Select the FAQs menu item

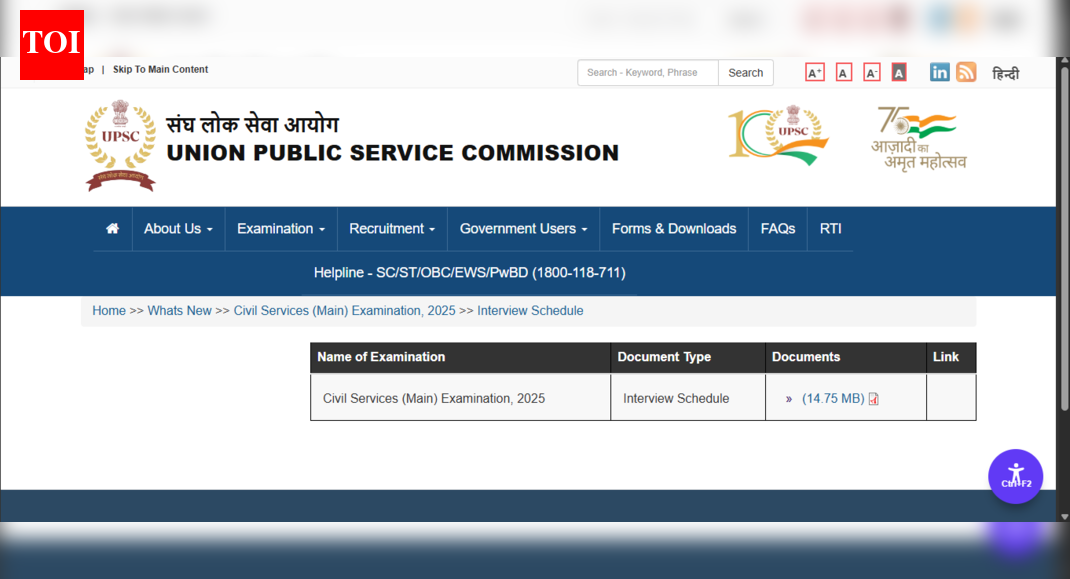pos(777,228)
